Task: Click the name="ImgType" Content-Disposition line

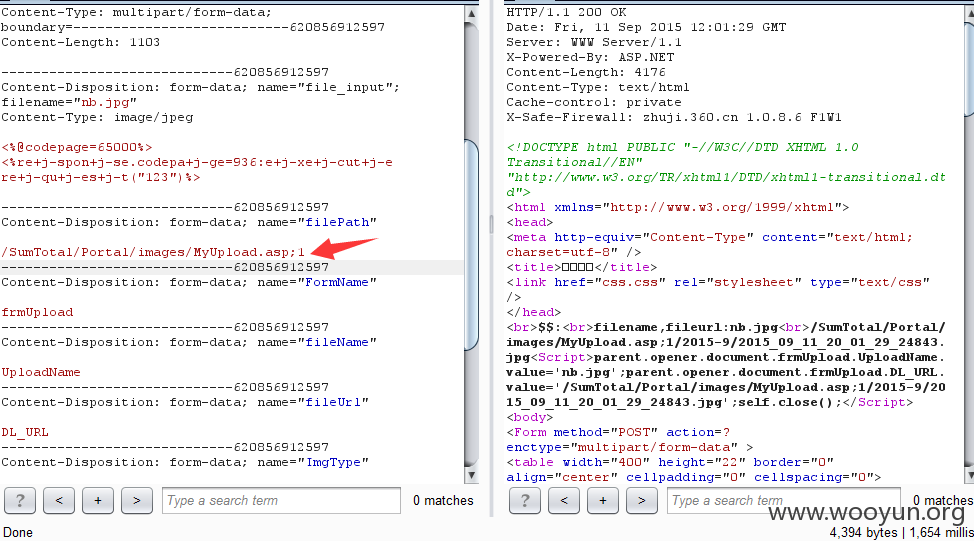Action: 185,462
